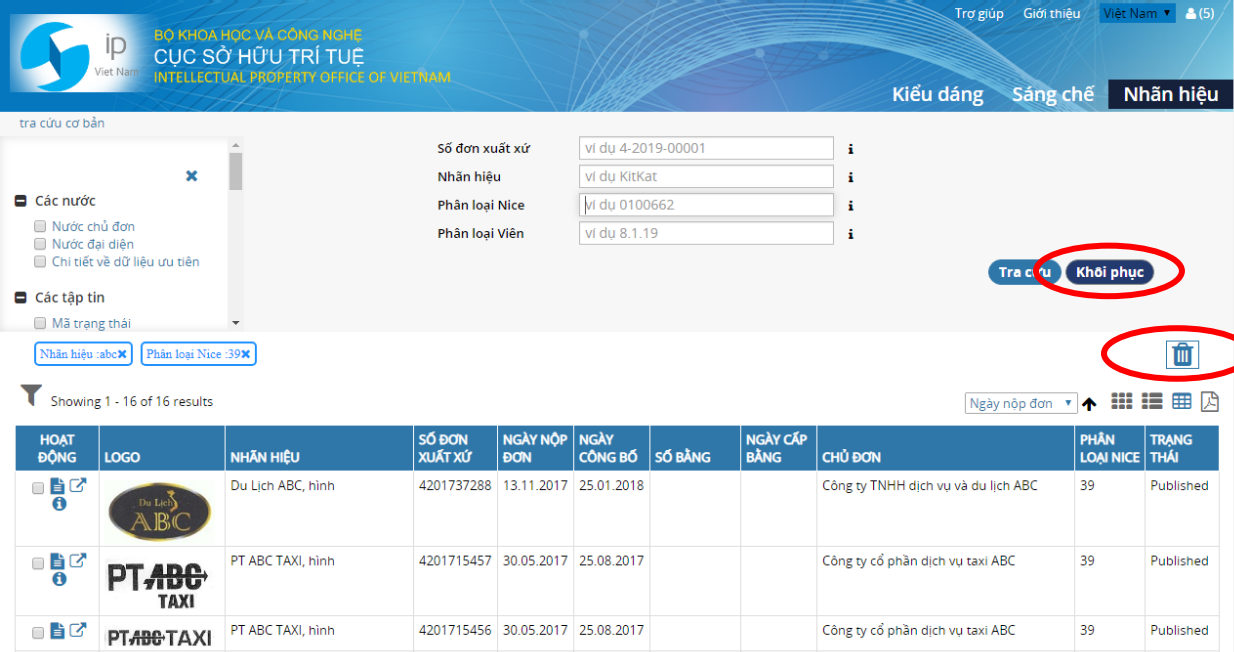
Task: Tick the Mã trạng thái checkbox
Action: (x=41, y=323)
